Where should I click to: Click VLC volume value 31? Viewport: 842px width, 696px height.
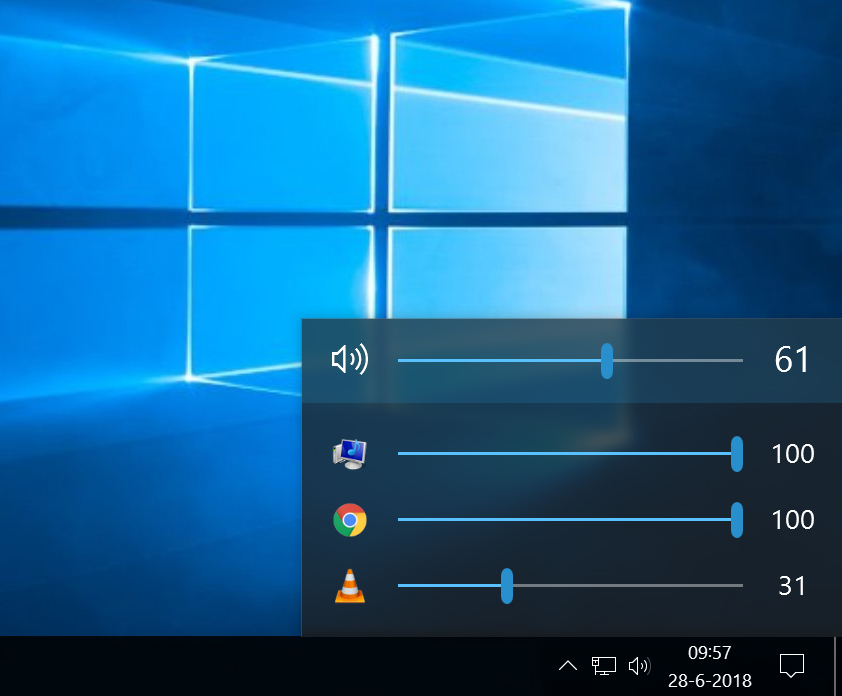pyautogui.click(x=792, y=586)
